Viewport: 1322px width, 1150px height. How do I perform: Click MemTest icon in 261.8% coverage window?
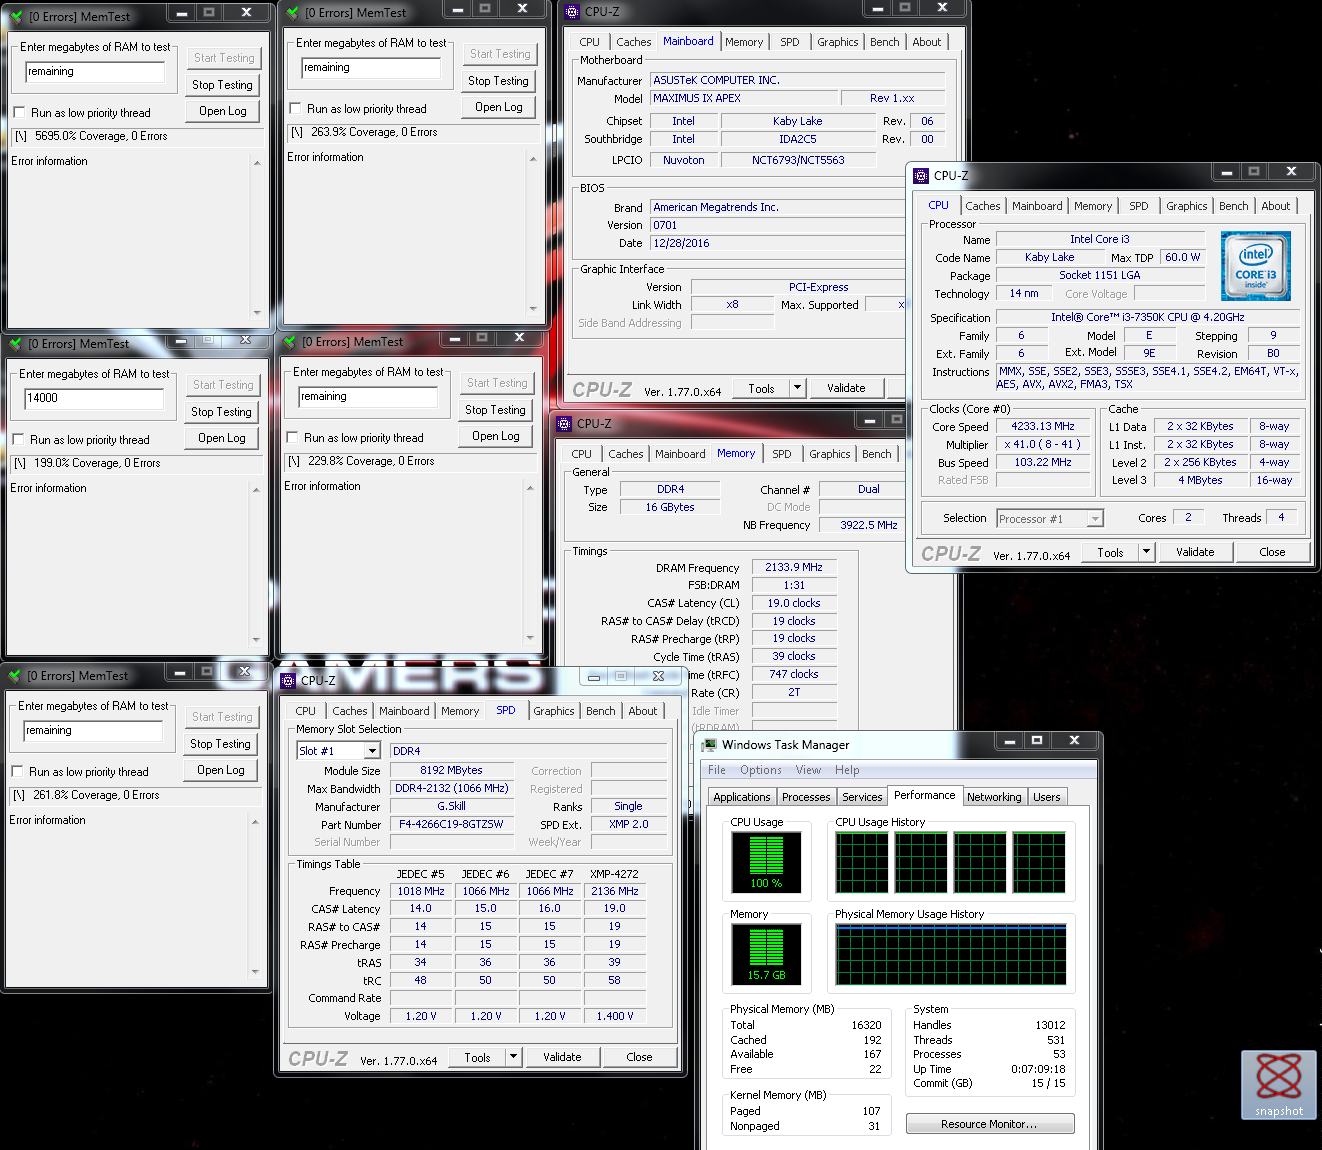[x=15, y=676]
